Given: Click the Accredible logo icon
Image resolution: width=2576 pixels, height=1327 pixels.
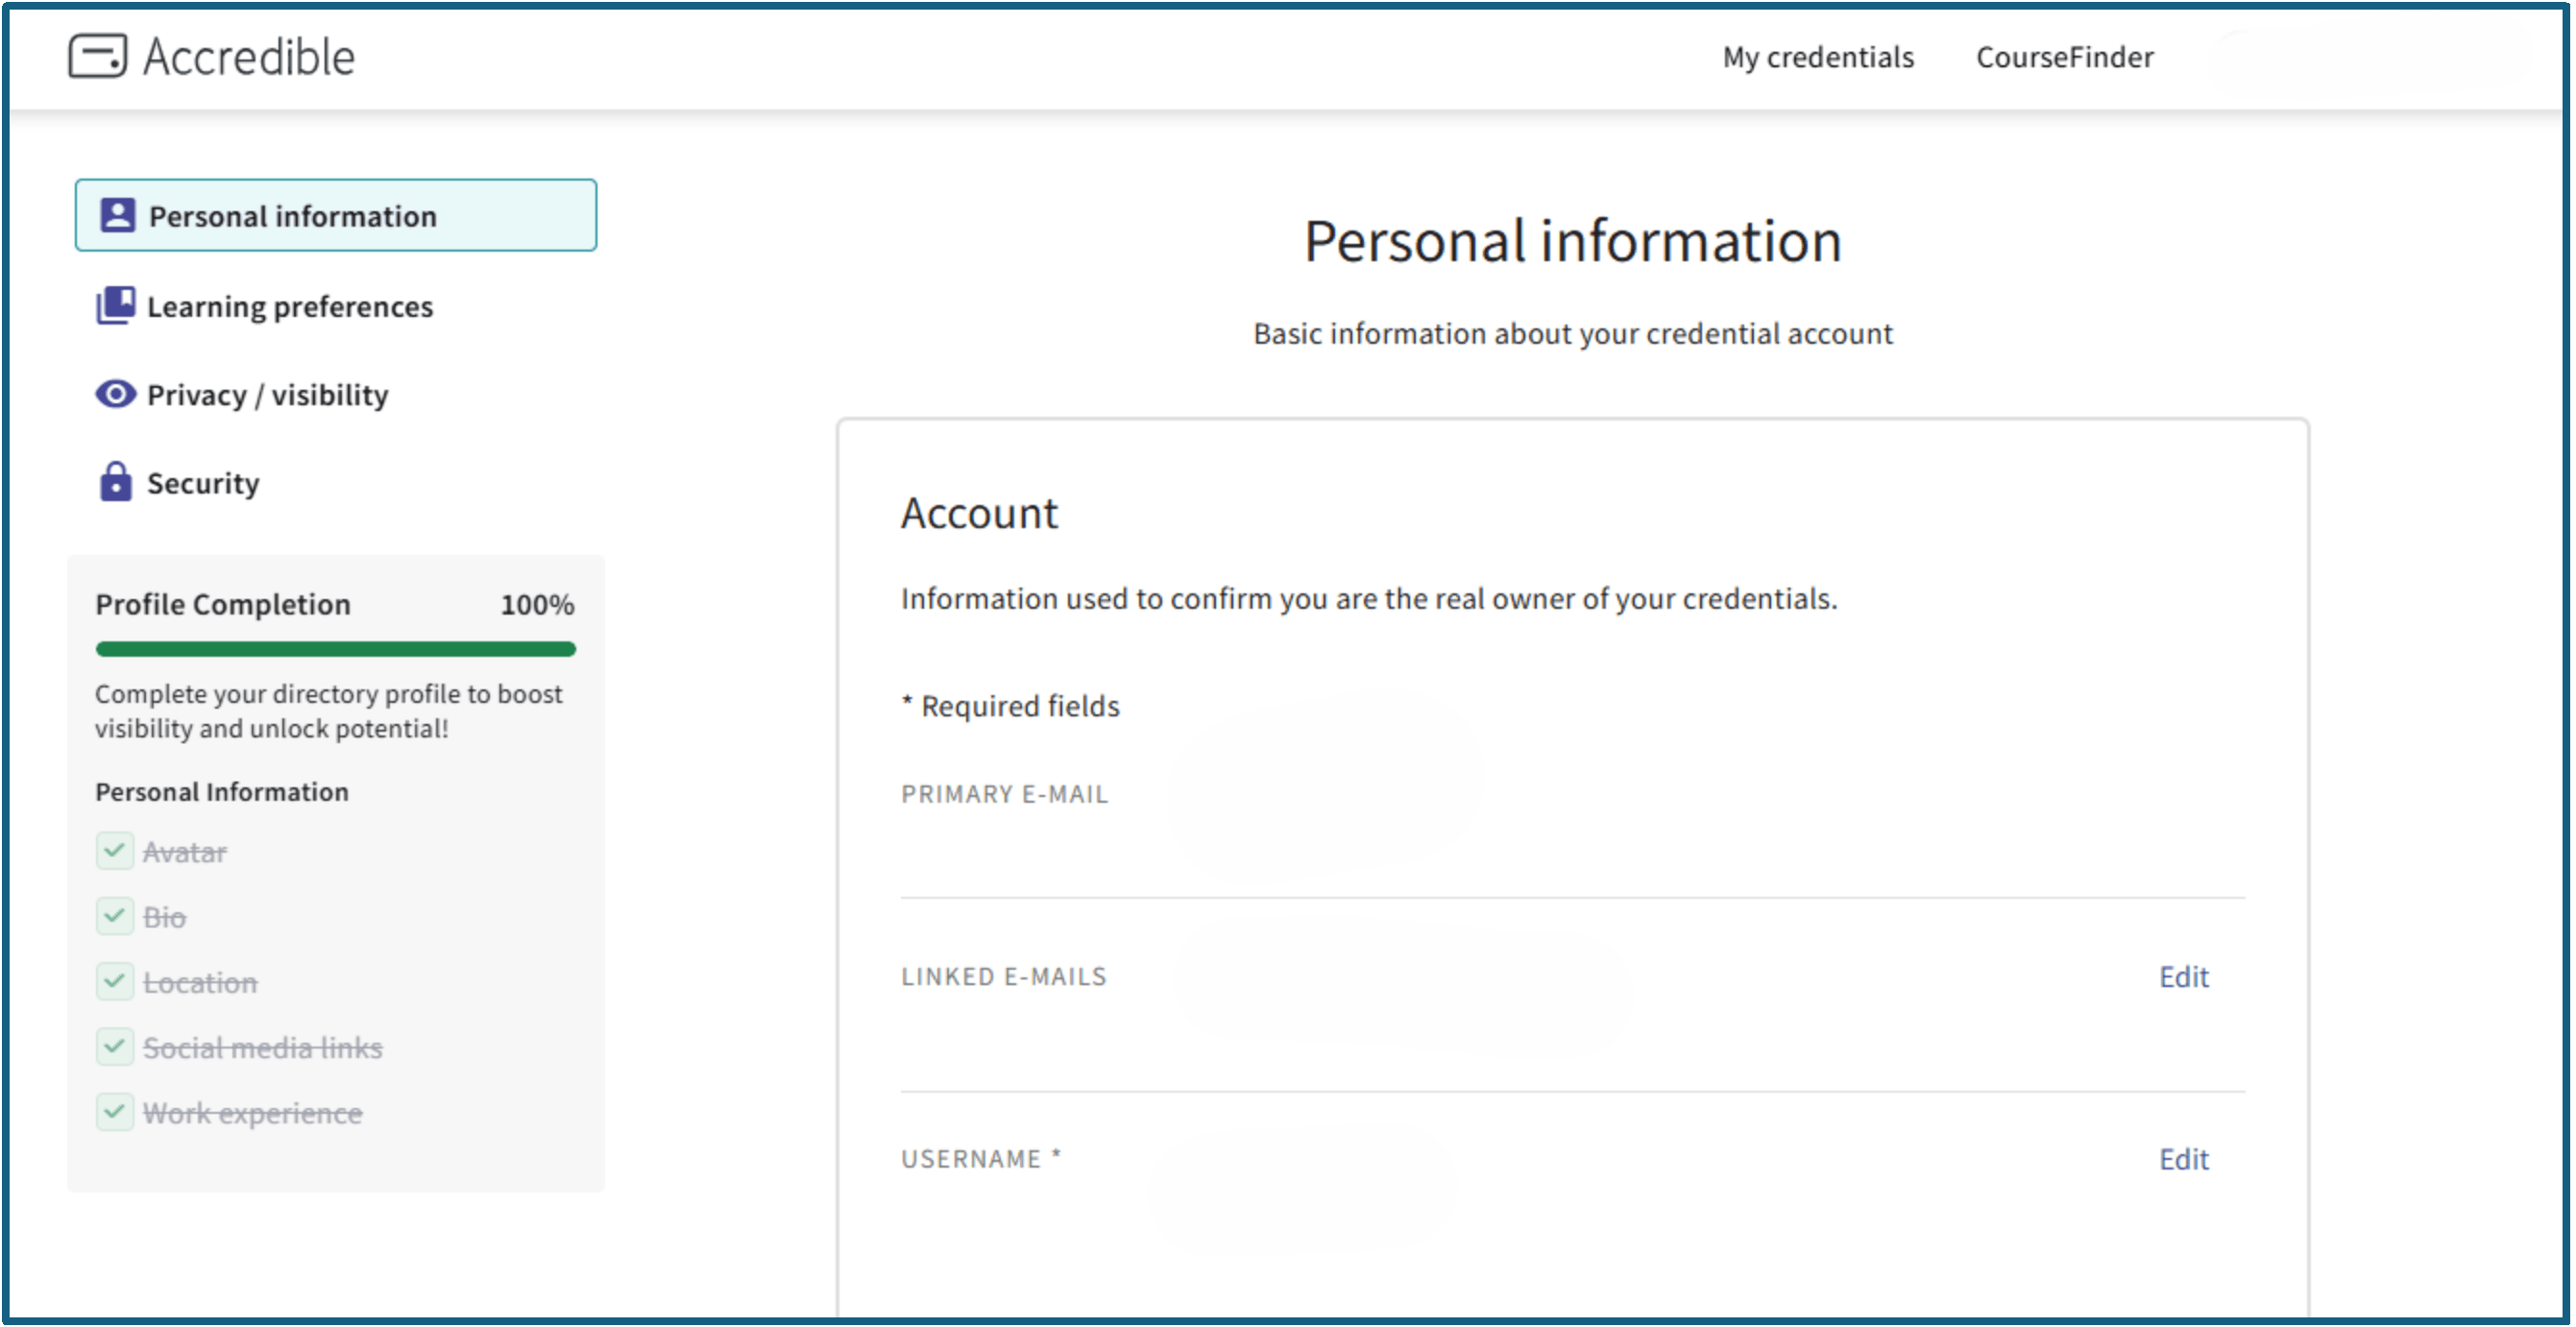Looking at the screenshot, I should point(97,56).
